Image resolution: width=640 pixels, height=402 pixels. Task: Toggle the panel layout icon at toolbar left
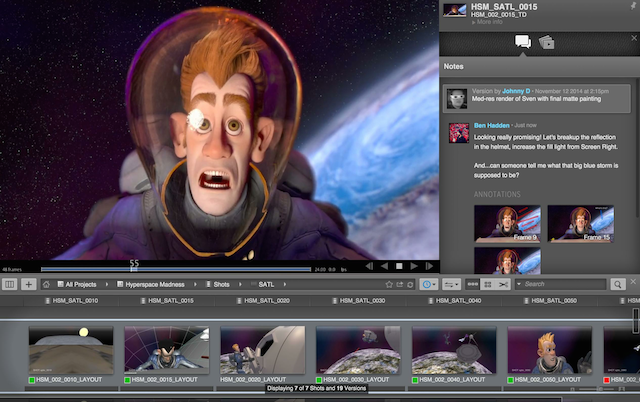click(x=10, y=285)
